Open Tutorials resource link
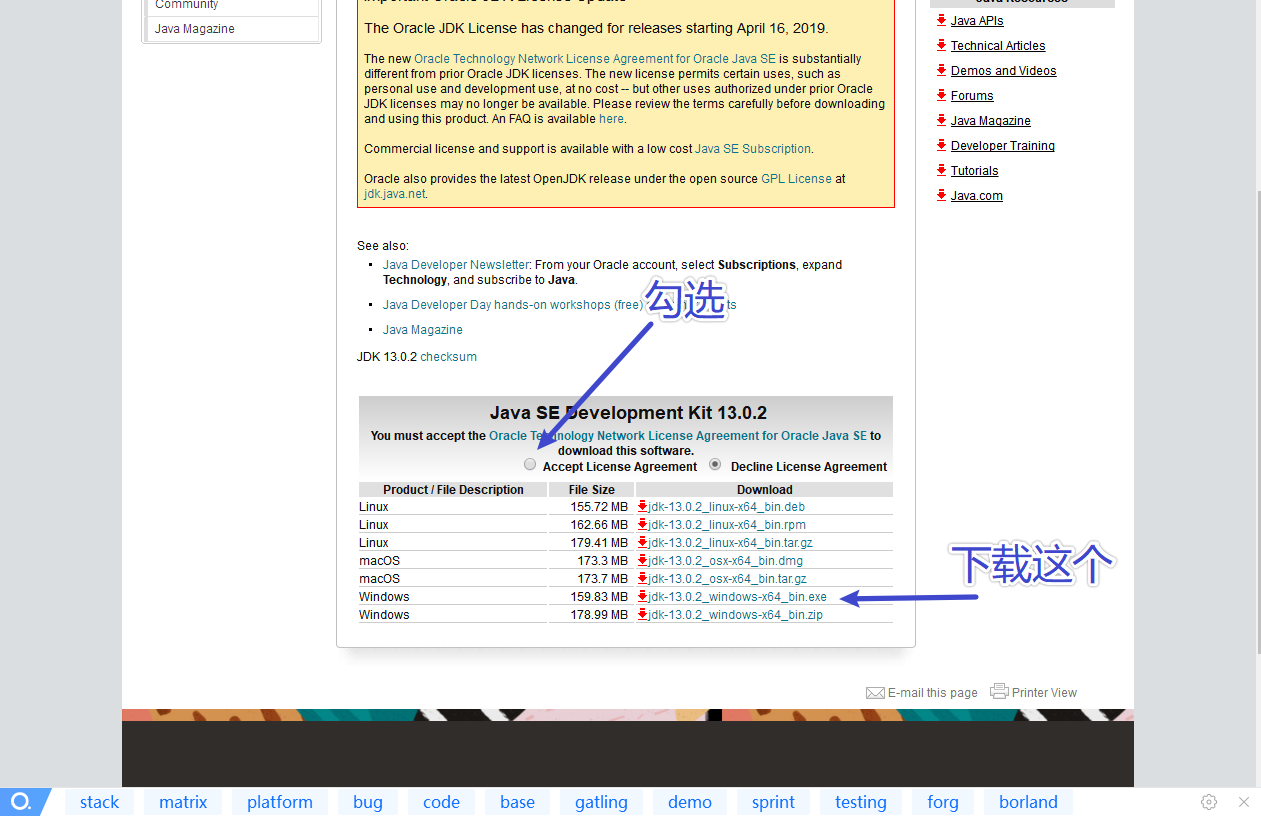 click(x=975, y=171)
